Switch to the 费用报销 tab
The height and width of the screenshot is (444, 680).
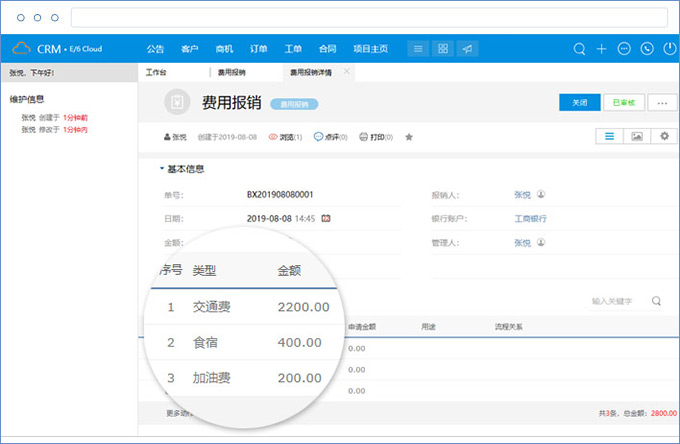coord(230,72)
